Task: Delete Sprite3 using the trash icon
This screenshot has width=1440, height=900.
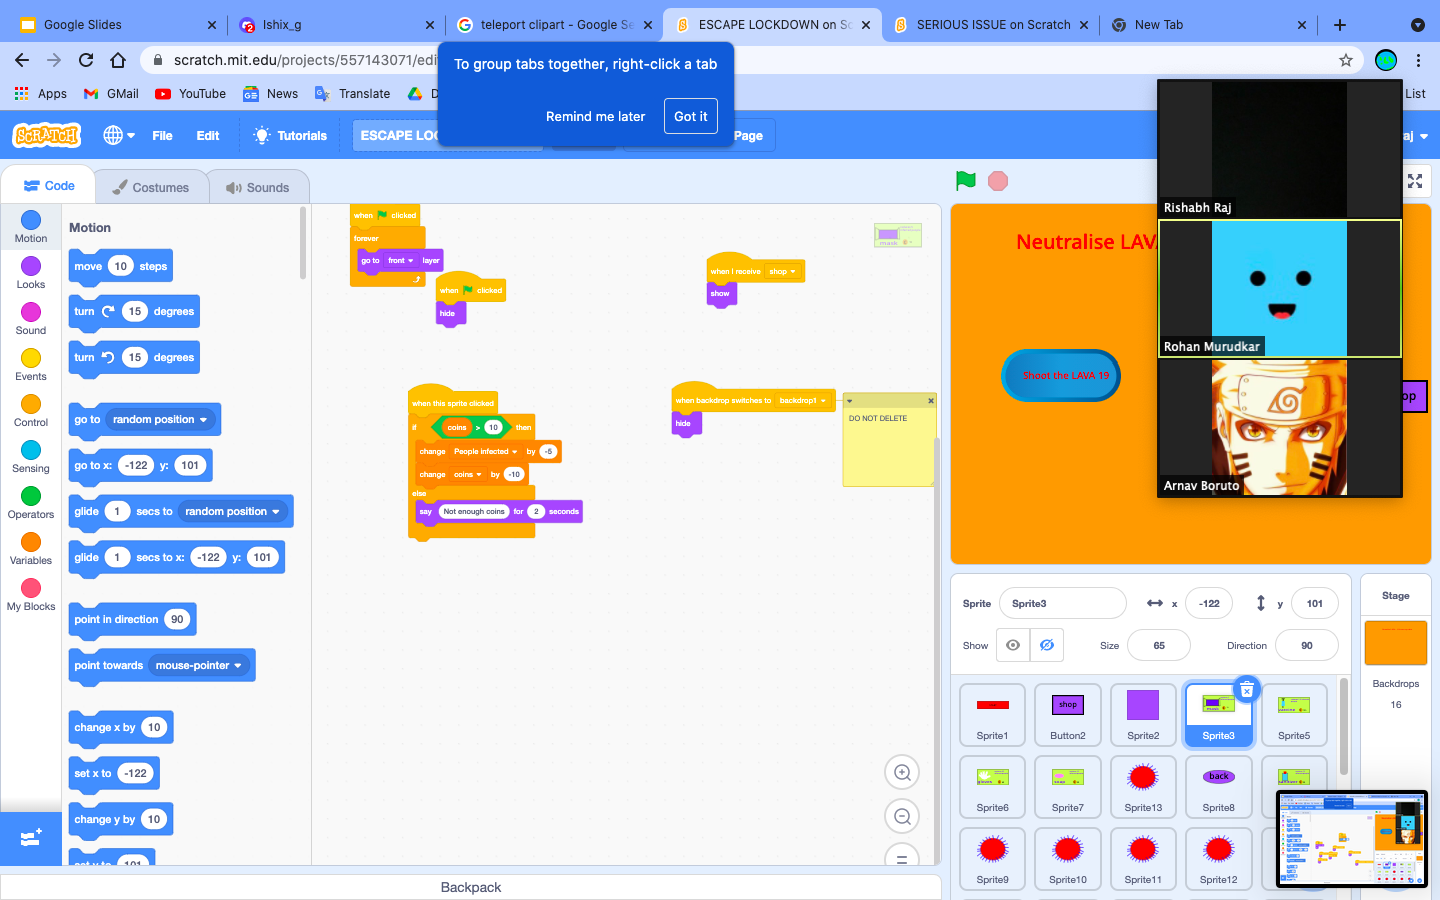Action: pos(1247,689)
